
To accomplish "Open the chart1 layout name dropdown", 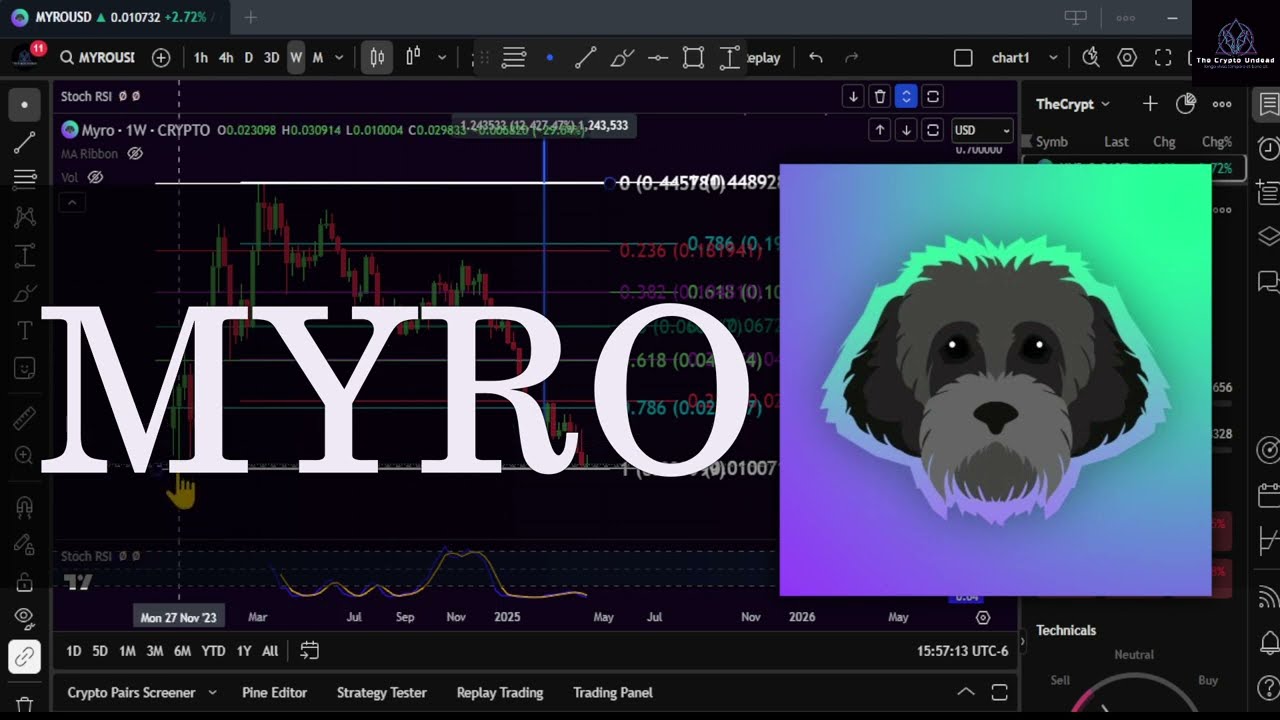I will click(1024, 58).
